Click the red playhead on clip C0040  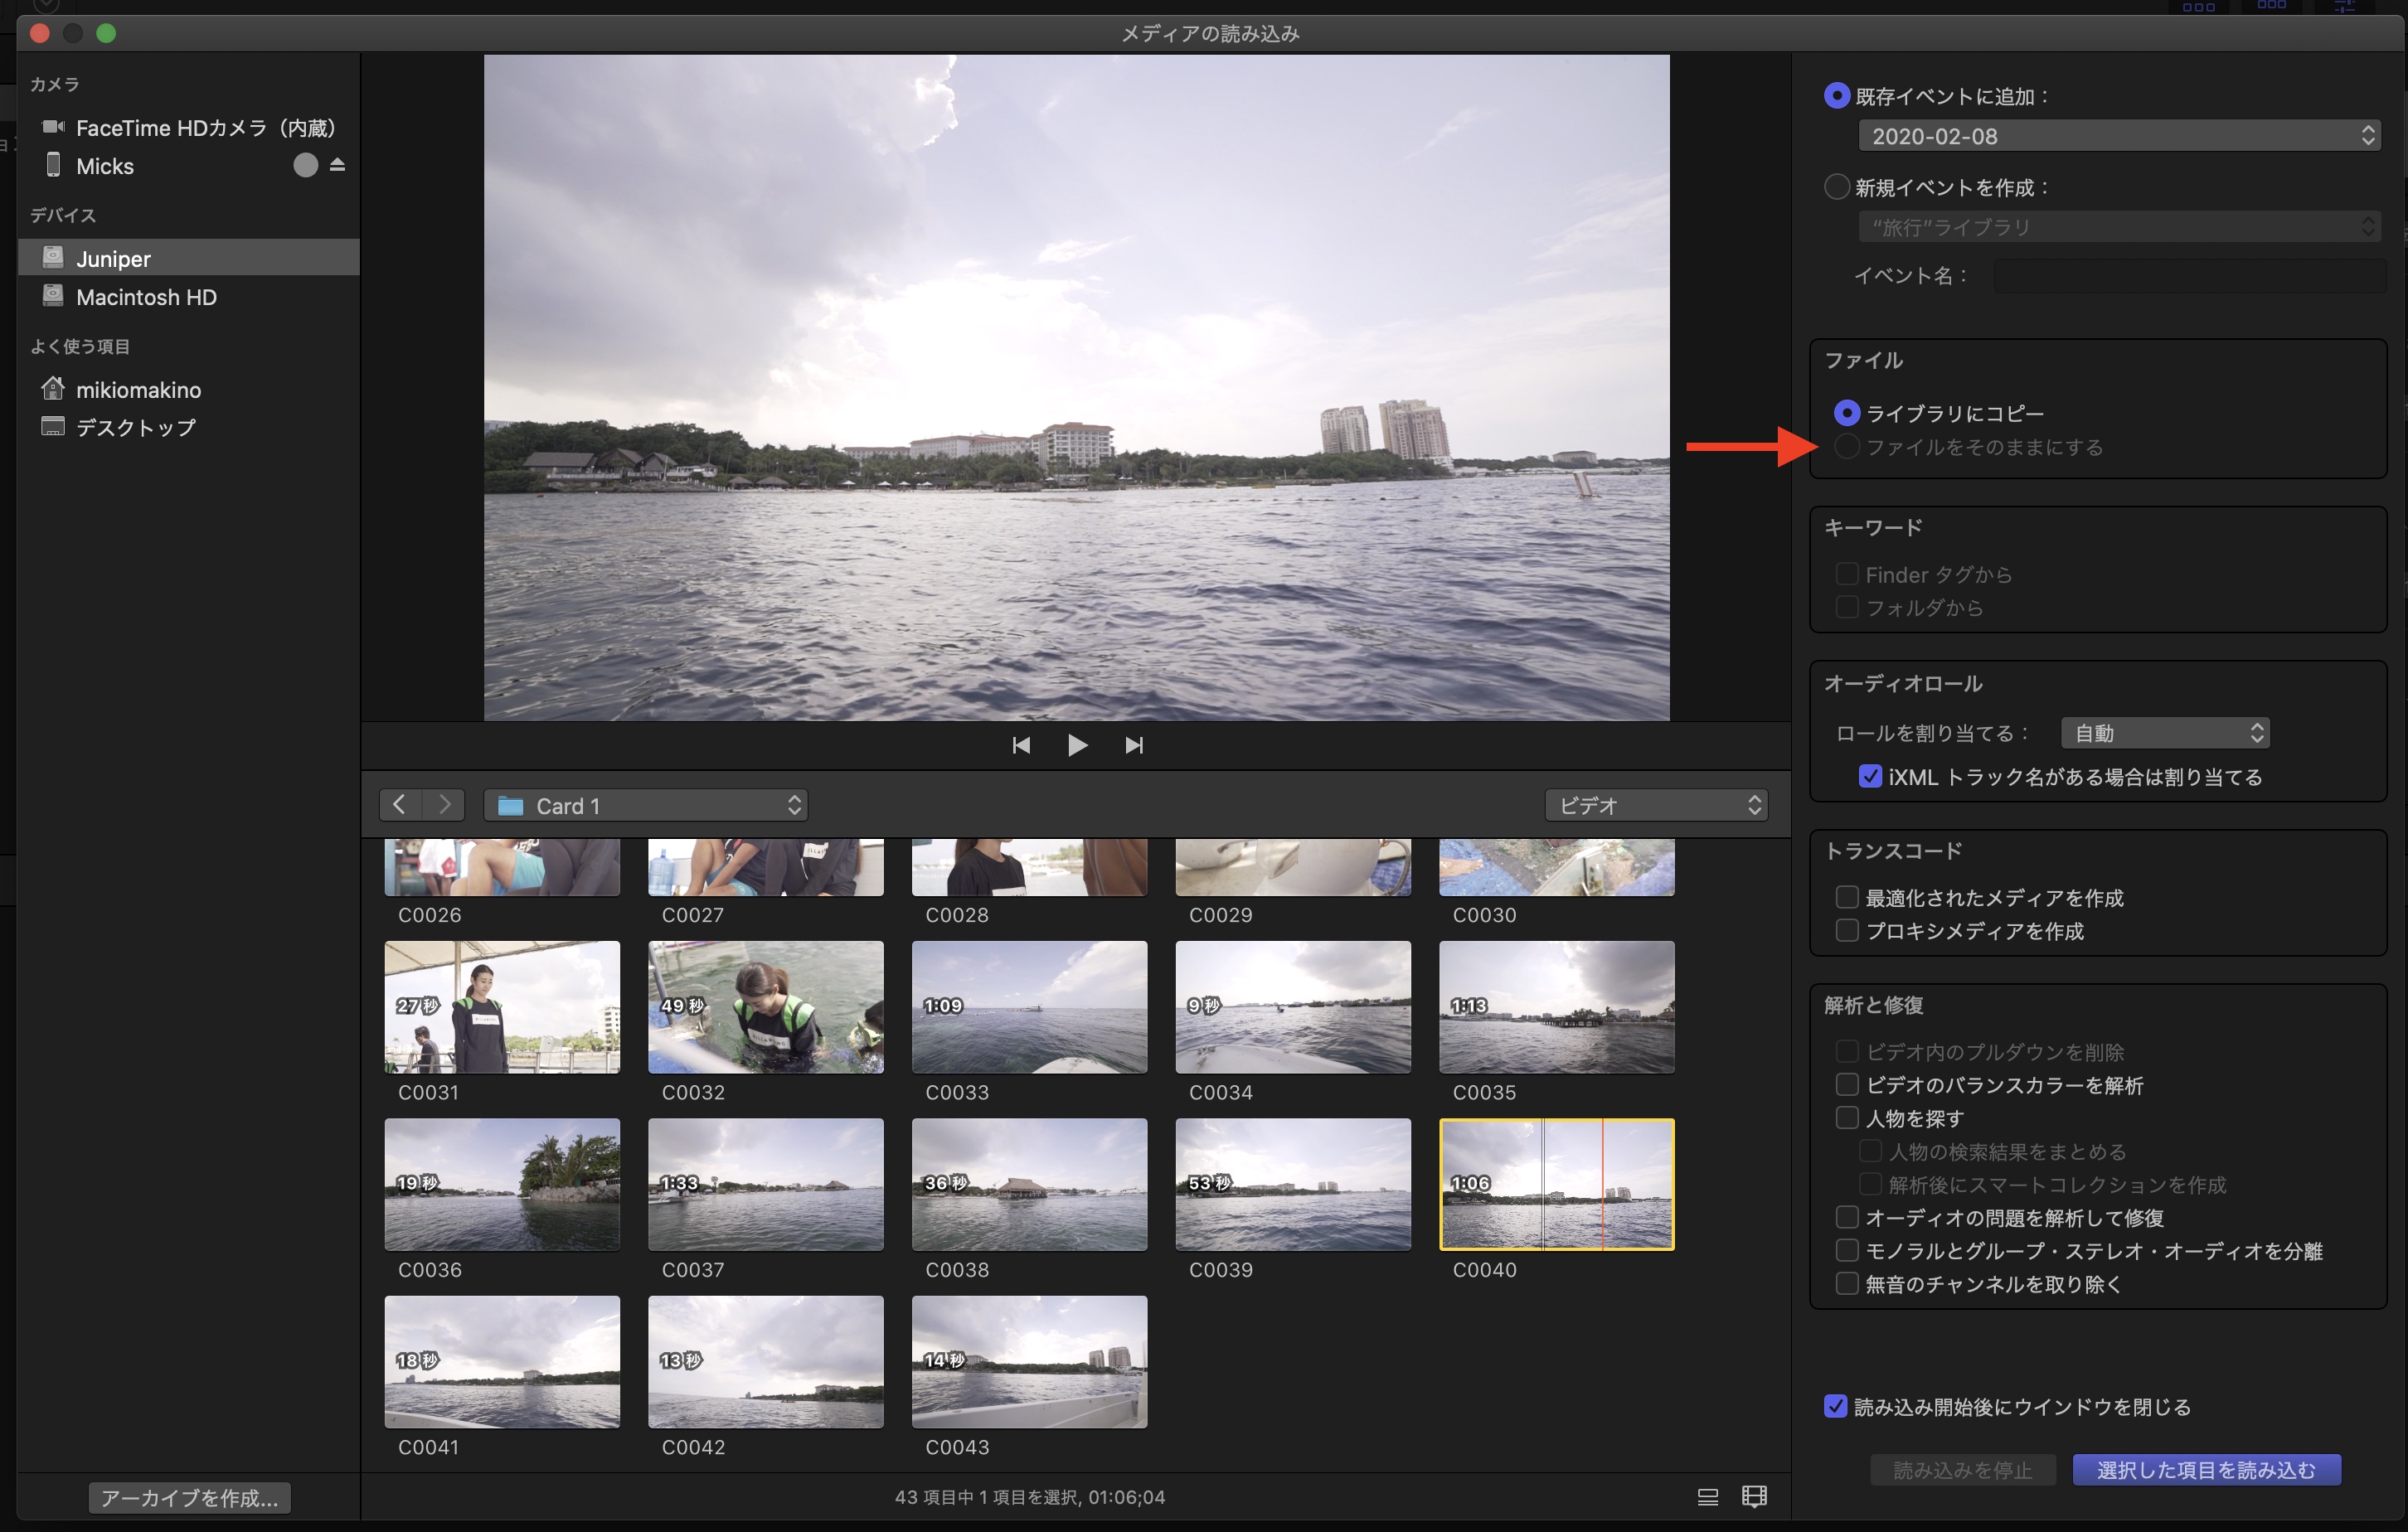point(1602,1184)
